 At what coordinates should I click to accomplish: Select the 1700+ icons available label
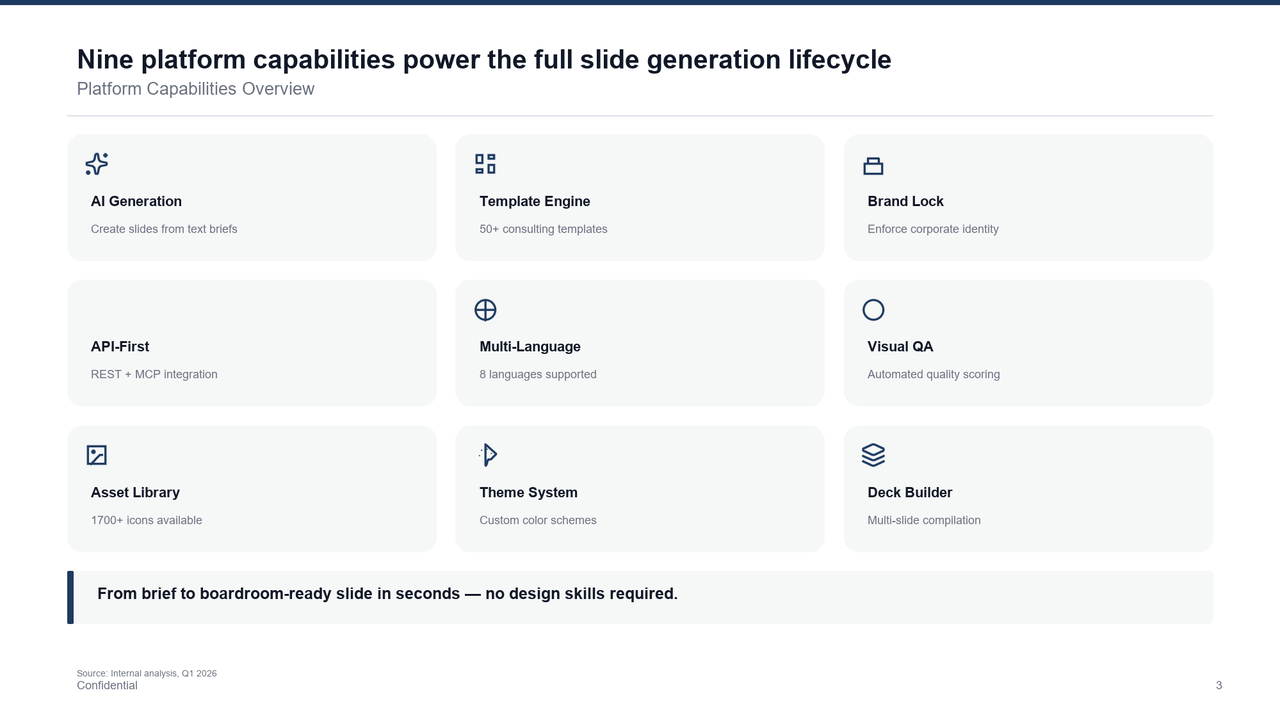click(146, 520)
